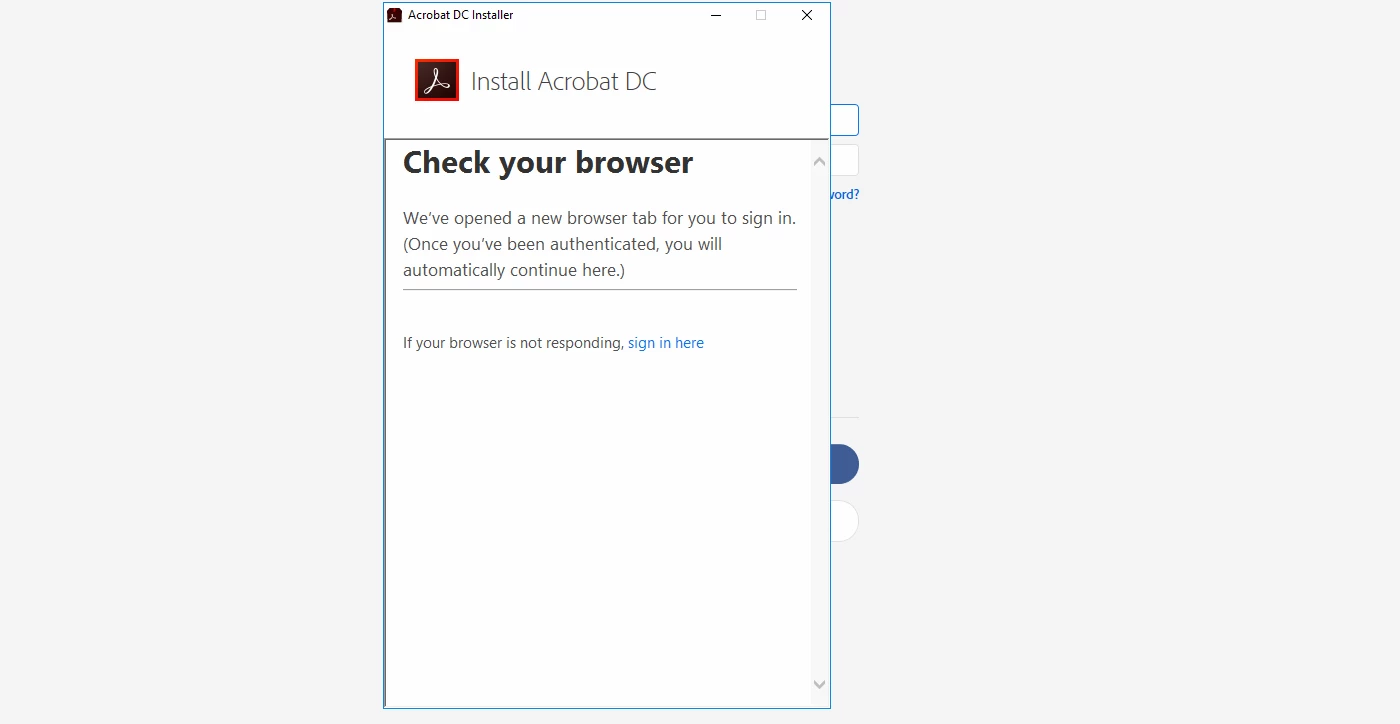Viewport: 1400px width, 724px height.
Task: Focus the blue-outlined input field behind the installer
Action: click(844, 120)
